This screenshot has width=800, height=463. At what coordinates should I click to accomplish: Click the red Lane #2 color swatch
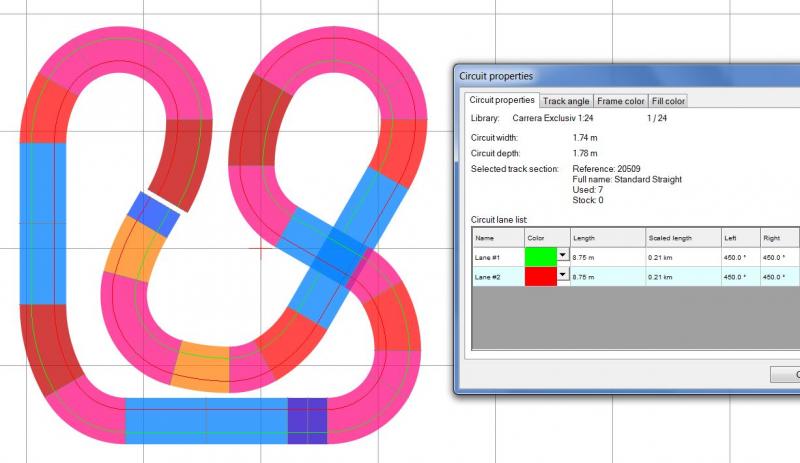click(x=541, y=277)
